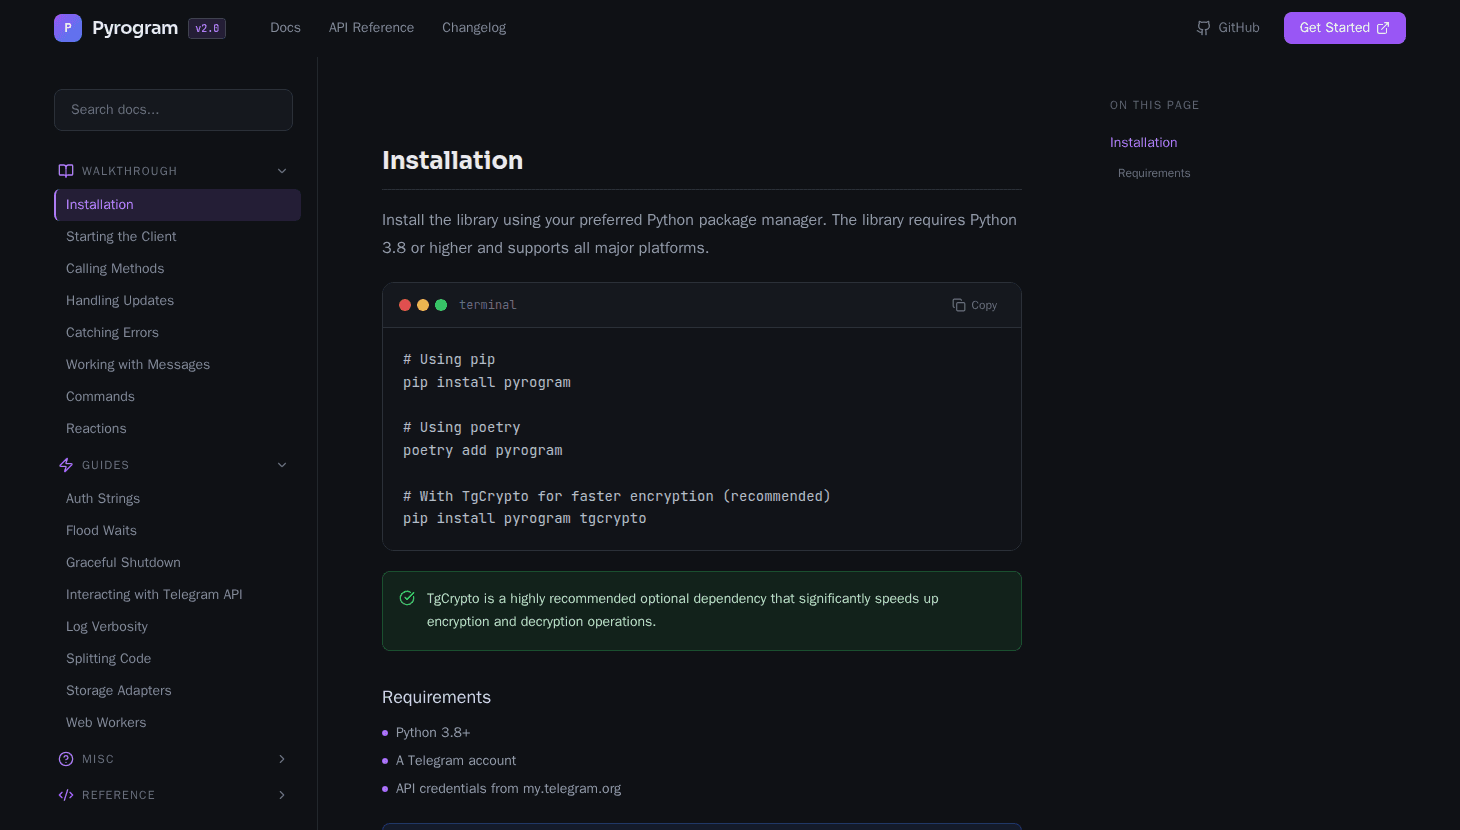Collapse the Walkthrough section
Screen dimensions: 1460x830
[282, 170]
